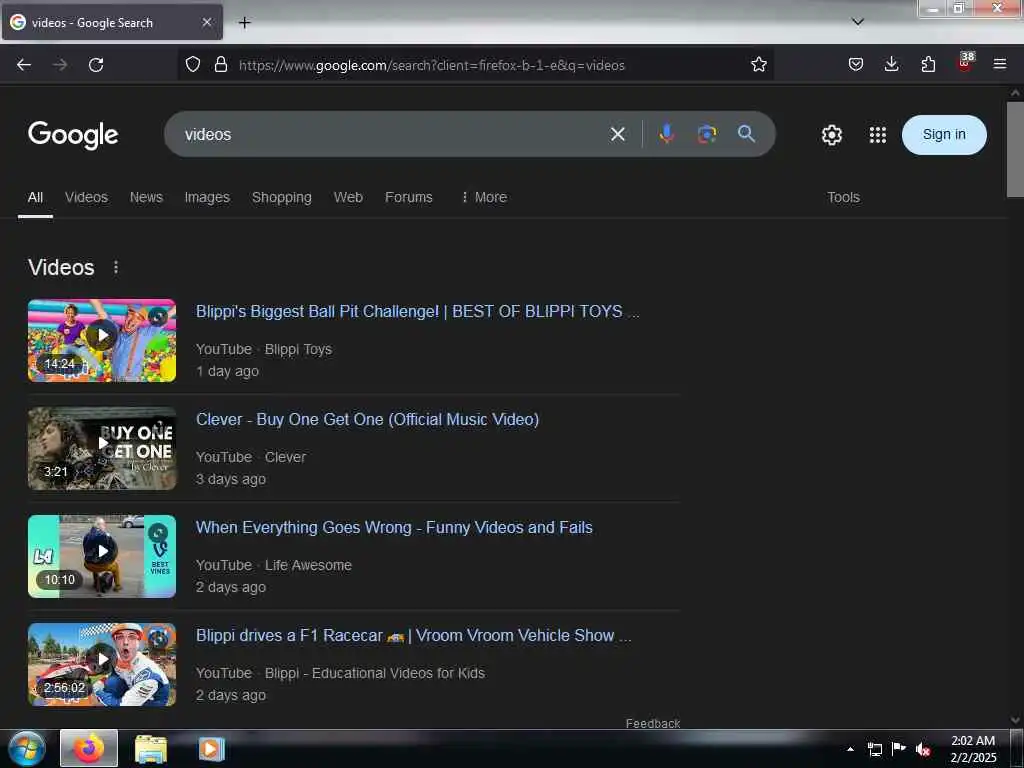Open the Google apps grid
The height and width of the screenshot is (768, 1024).
click(x=878, y=135)
